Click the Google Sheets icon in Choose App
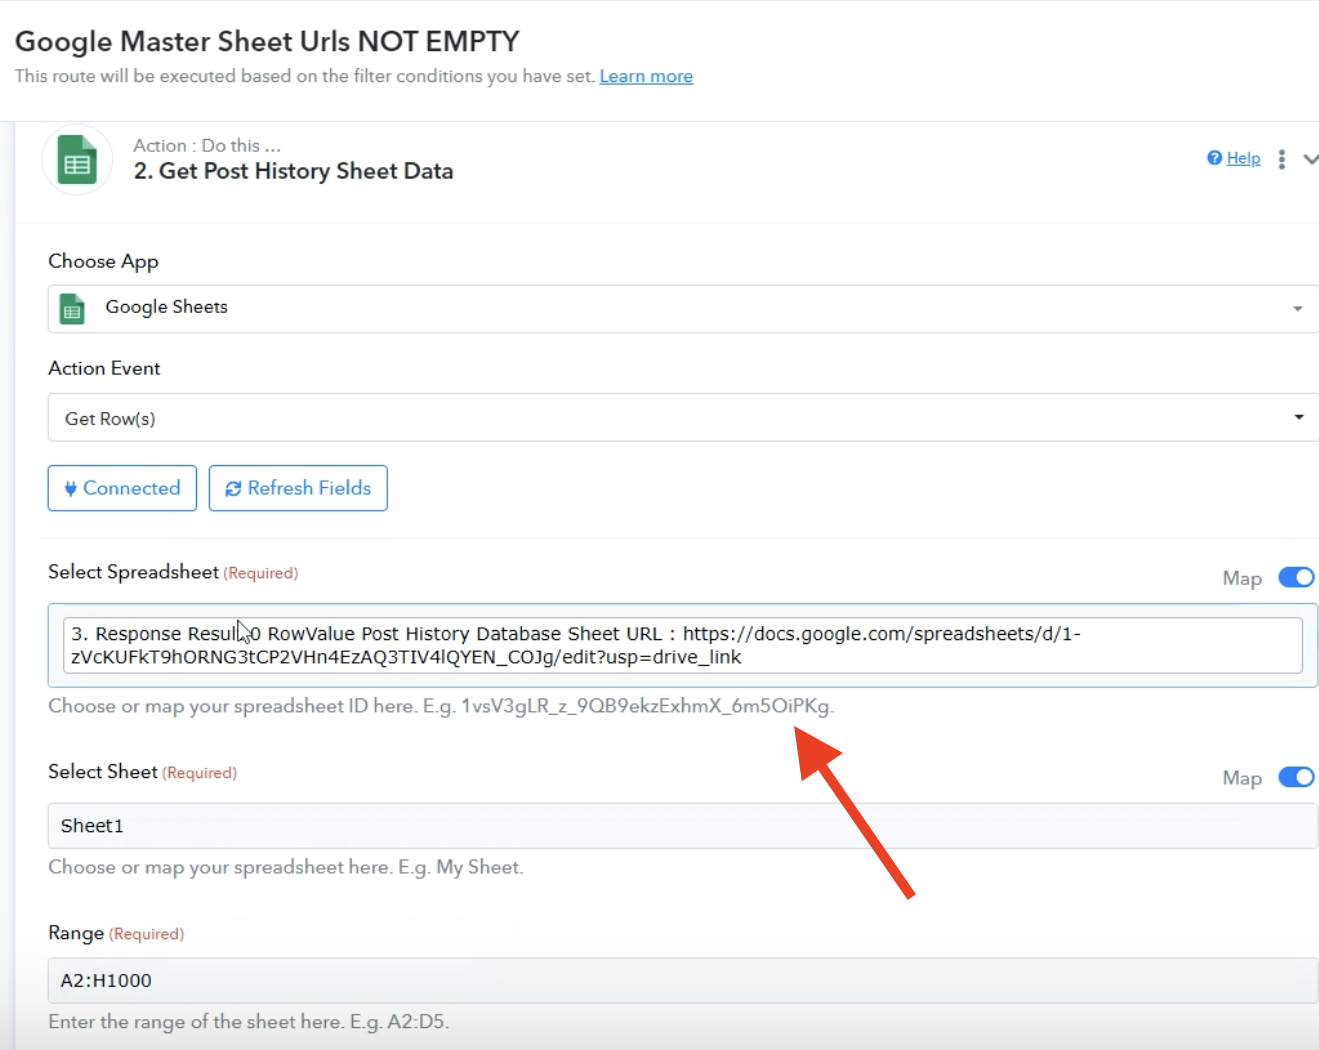The height and width of the screenshot is (1050, 1319). [72, 309]
